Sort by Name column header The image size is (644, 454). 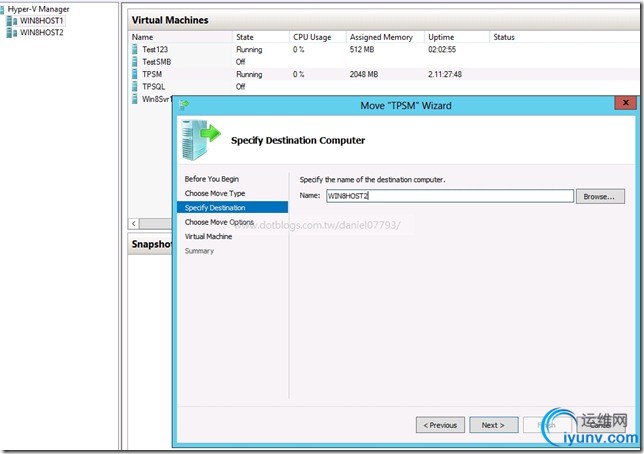coord(181,37)
